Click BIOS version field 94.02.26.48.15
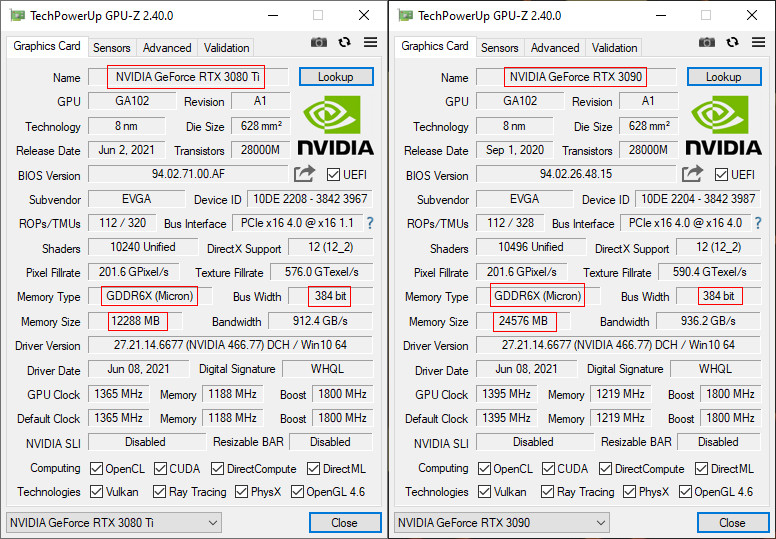This screenshot has width=776, height=539. (576, 174)
